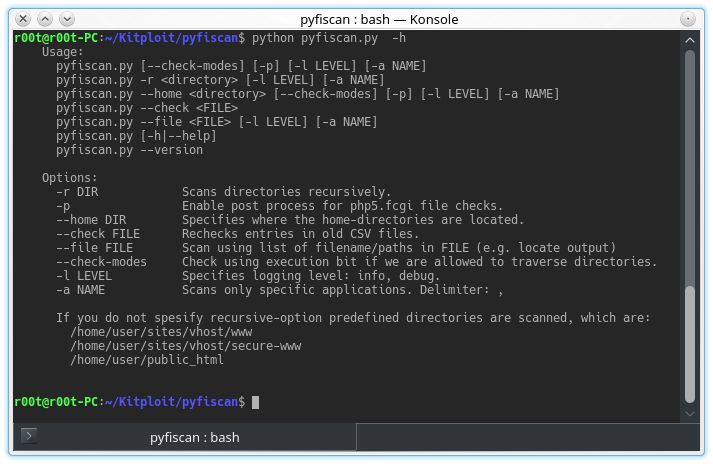The image size is (713, 464).
Task: Click the '/home/user/sites/vhost/www' path
Action: (x=161, y=332)
